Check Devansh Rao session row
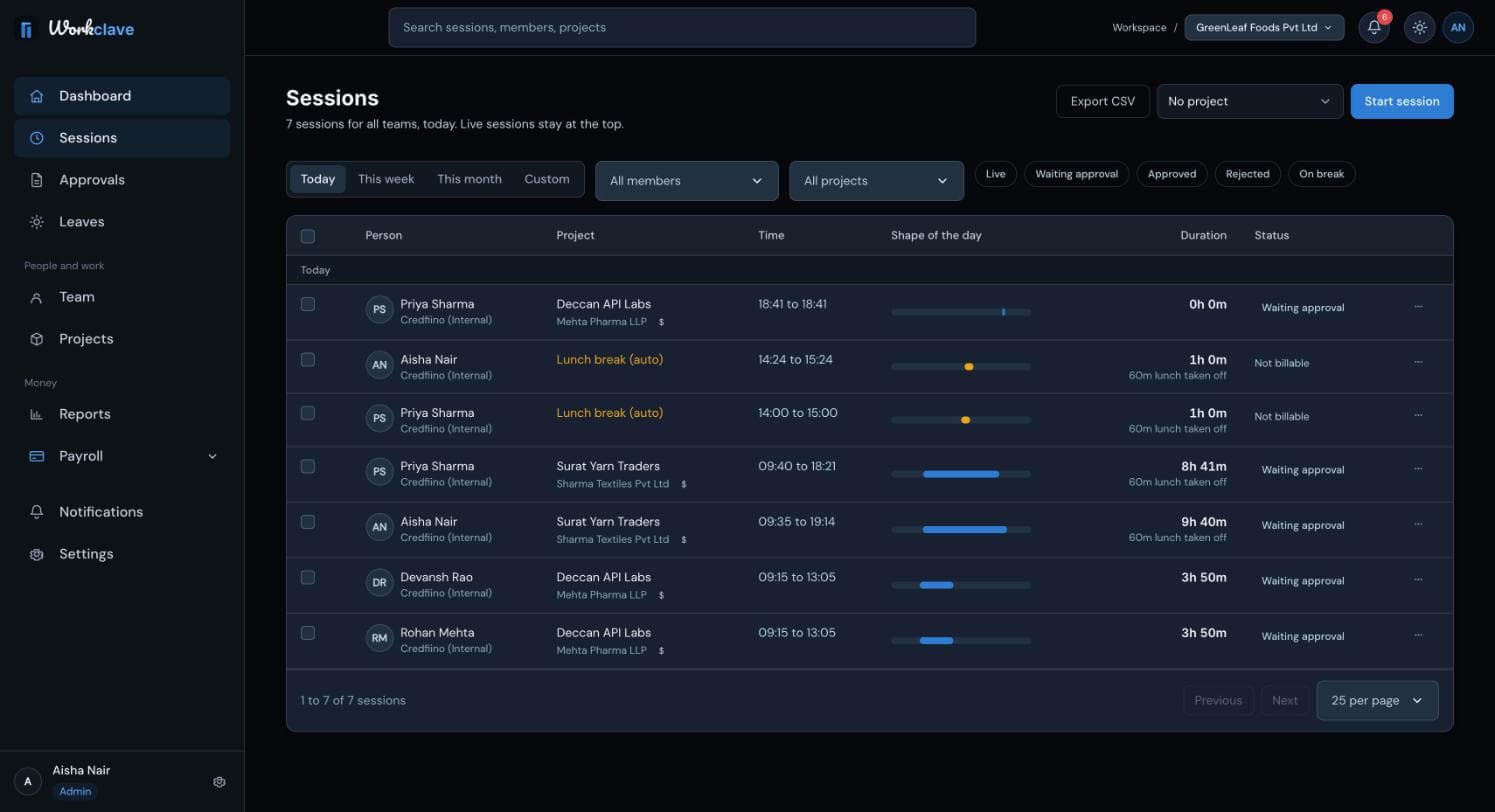 (x=308, y=577)
